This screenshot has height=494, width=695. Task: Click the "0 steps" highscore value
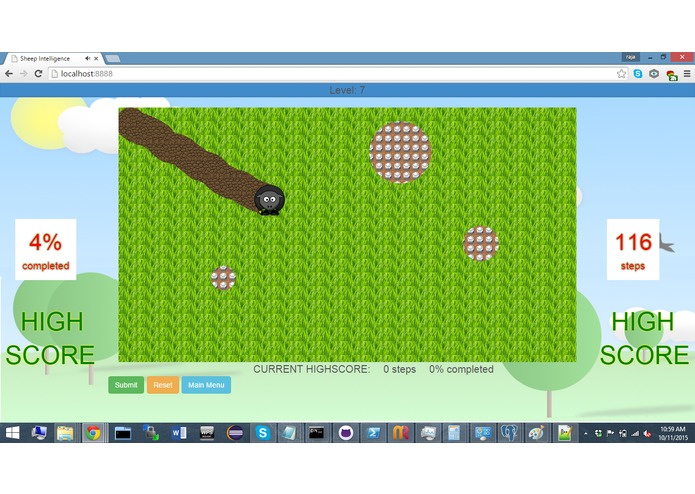coord(399,369)
